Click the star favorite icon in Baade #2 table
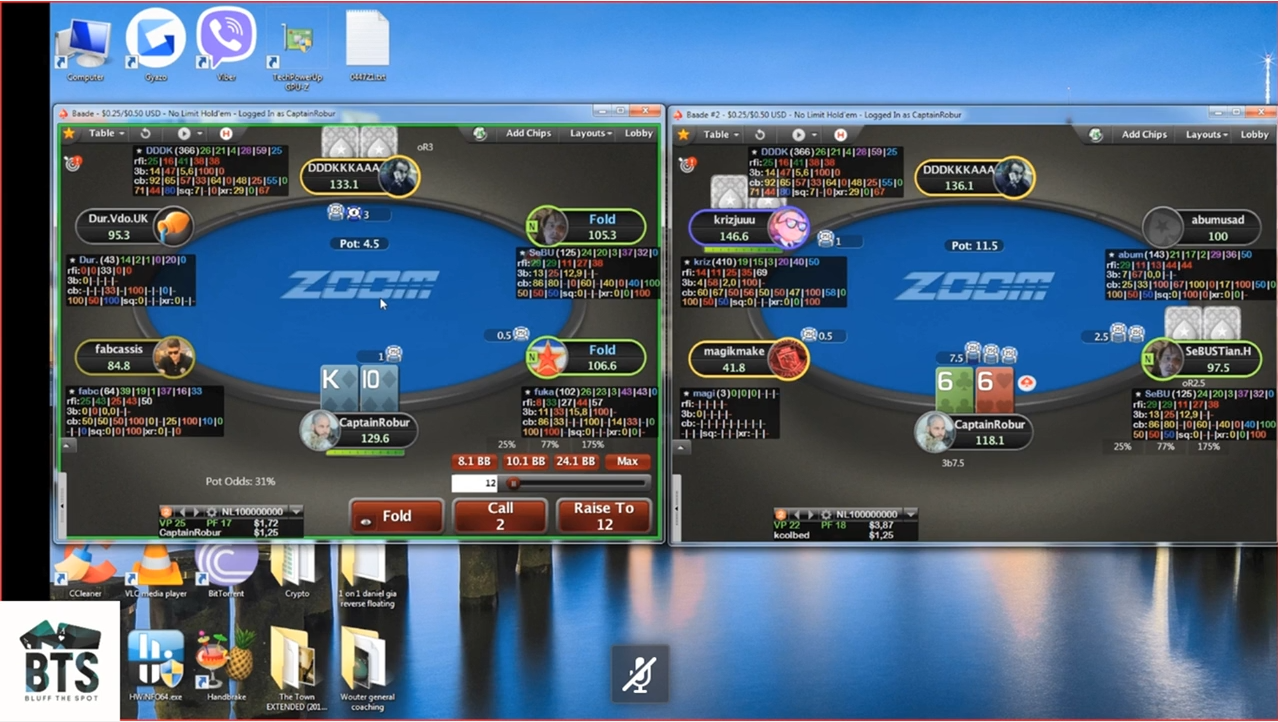Image resolution: width=1278 pixels, height=722 pixels. click(x=684, y=134)
